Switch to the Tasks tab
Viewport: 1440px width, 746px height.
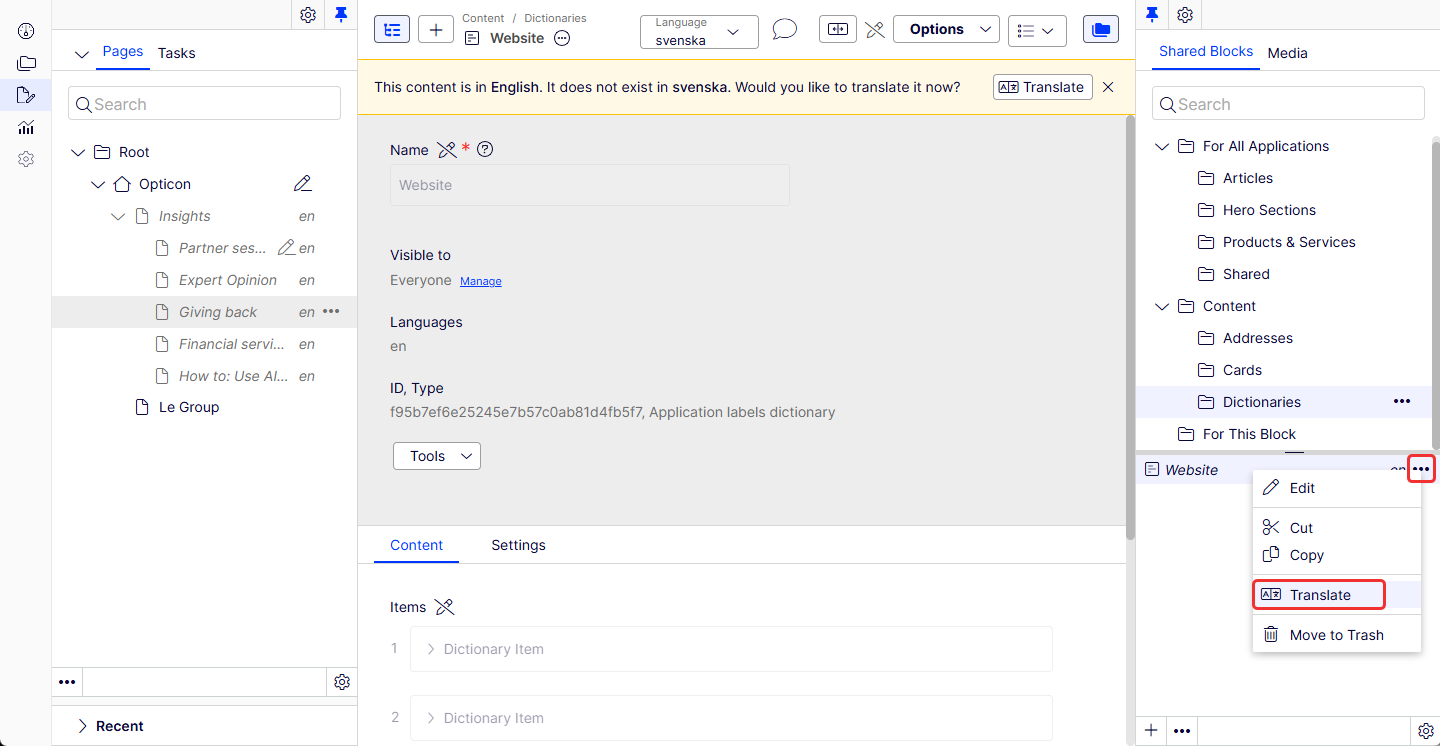[177, 53]
